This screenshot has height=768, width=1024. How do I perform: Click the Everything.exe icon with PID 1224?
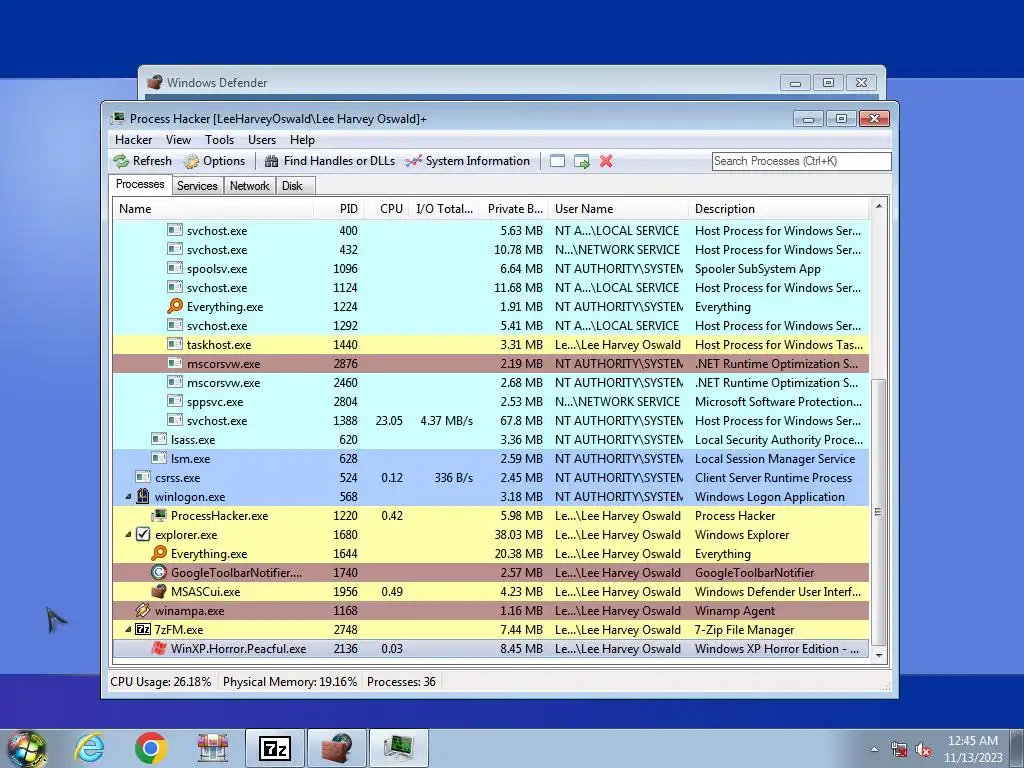point(175,306)
